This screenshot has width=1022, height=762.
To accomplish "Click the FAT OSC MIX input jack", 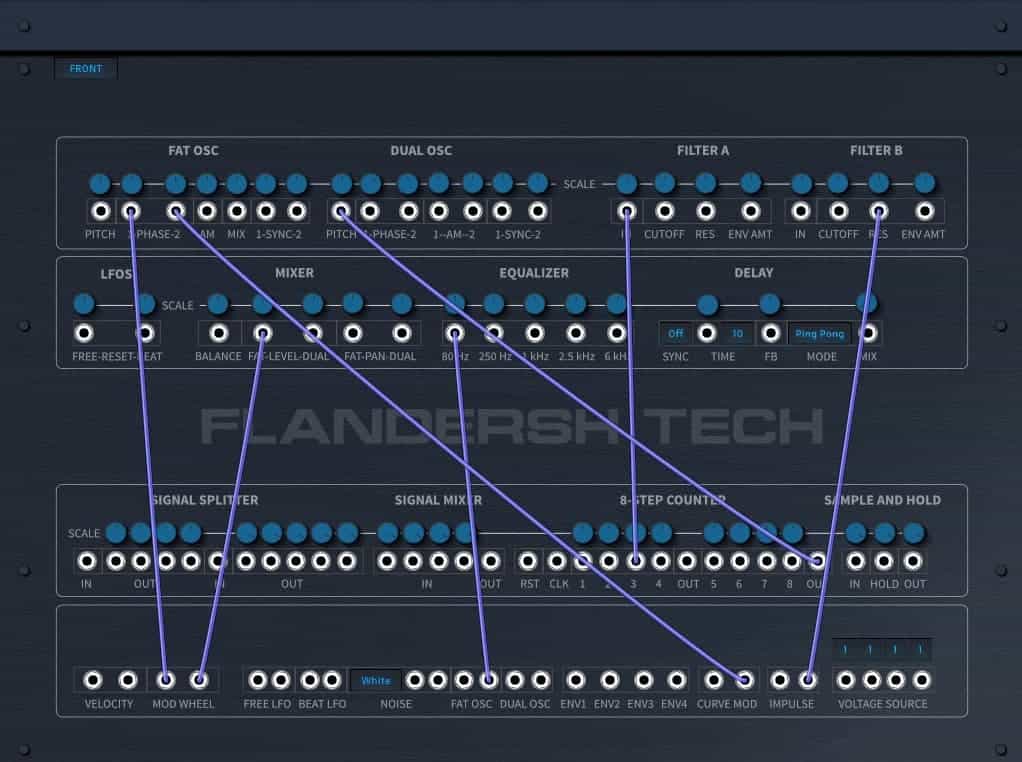I will [x=237, y=211].
